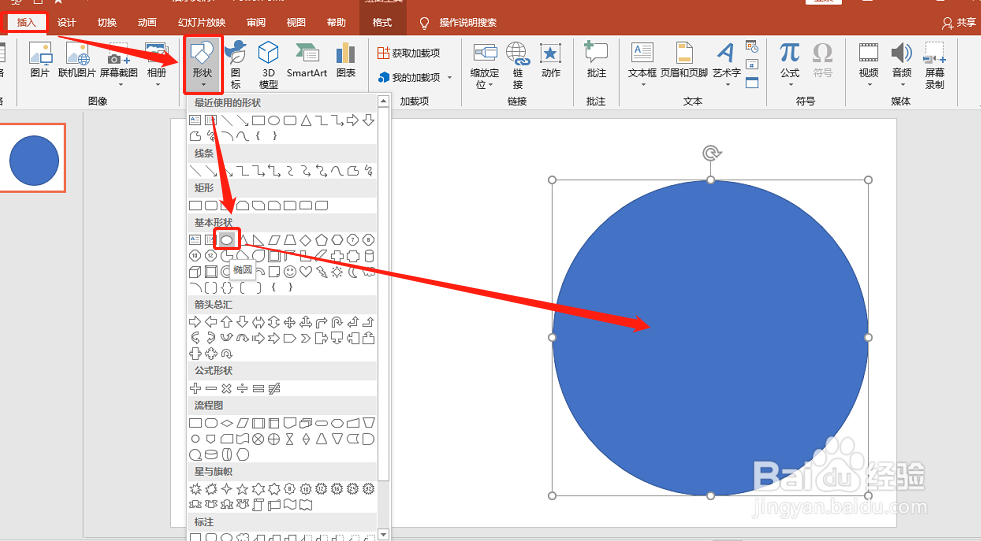Open the 视图 tab

(296, 23)
